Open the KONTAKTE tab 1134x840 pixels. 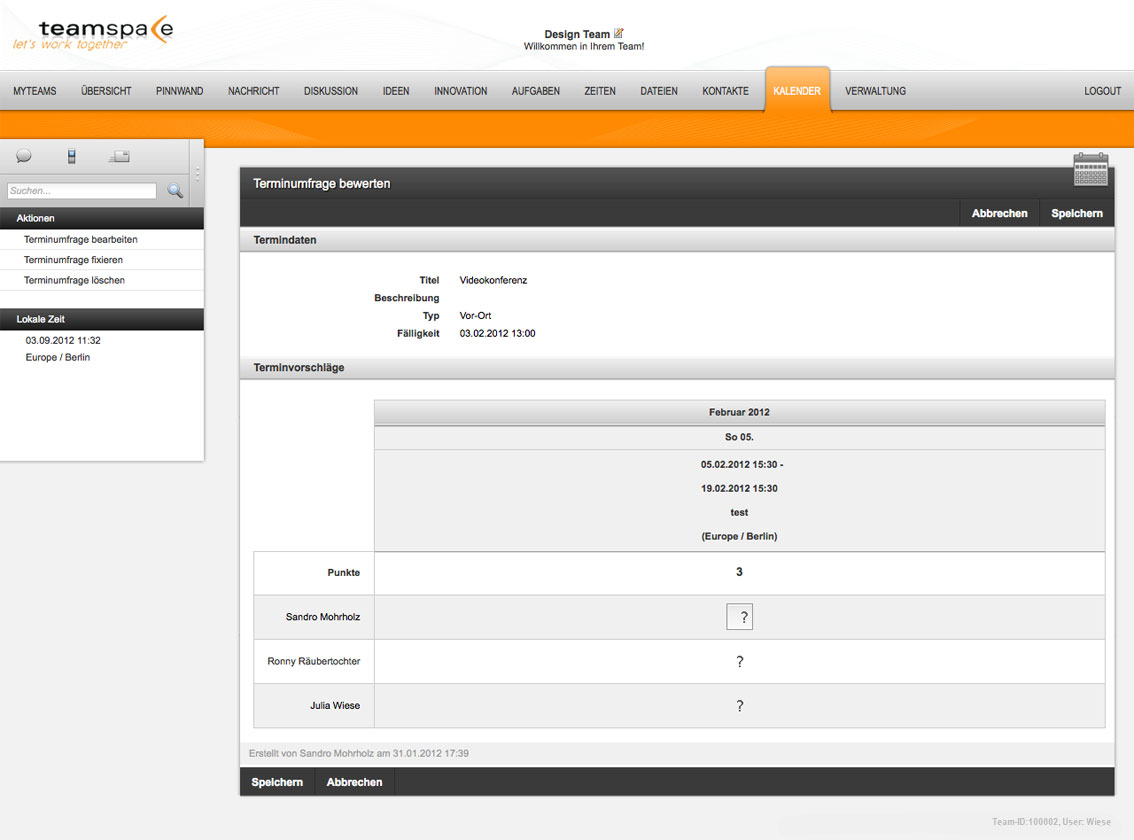[x=725, y=91]
